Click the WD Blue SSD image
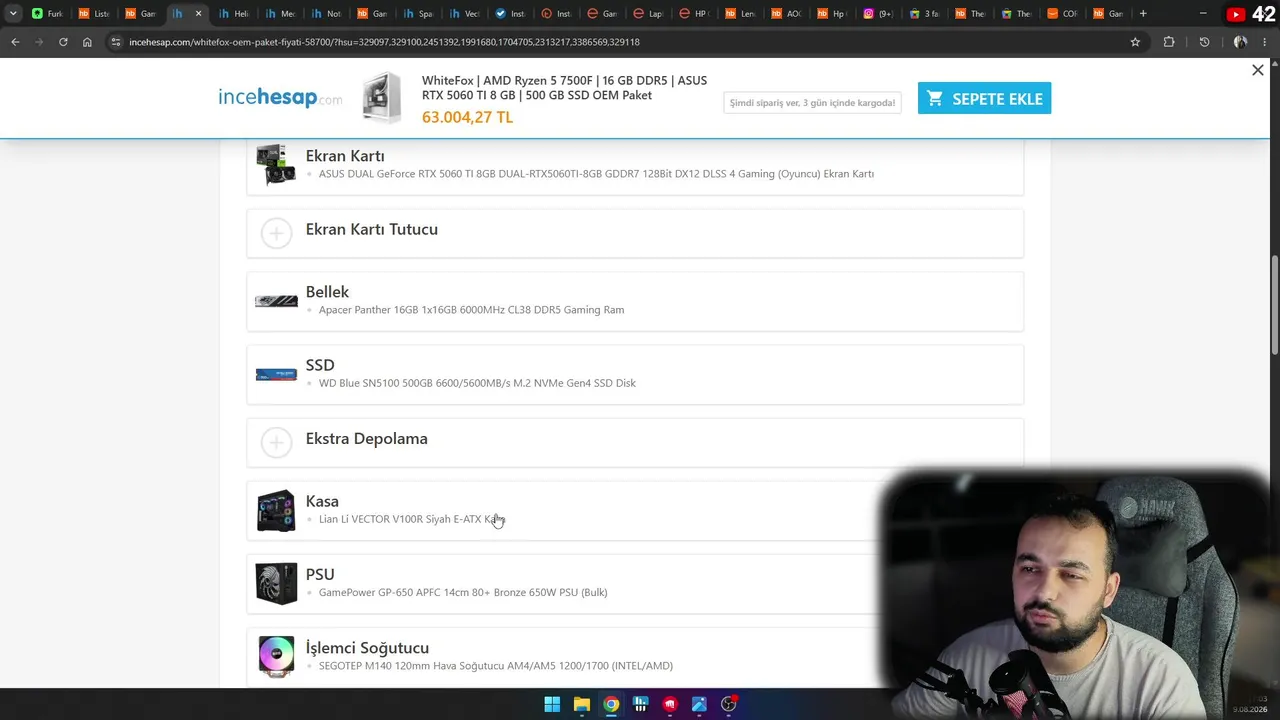The image size is (1280, 720). (x=276, y=374)
